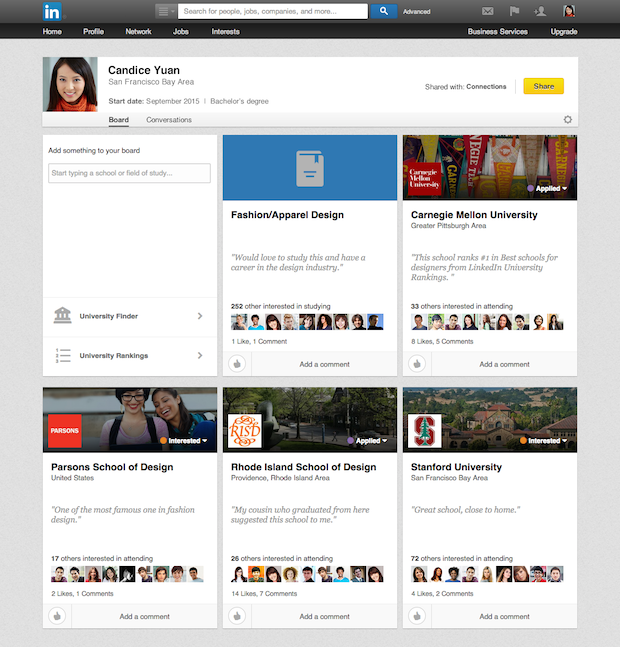Open the Jobs menu
Viewport: 620px width, 647px height.
tap(181, 31)
